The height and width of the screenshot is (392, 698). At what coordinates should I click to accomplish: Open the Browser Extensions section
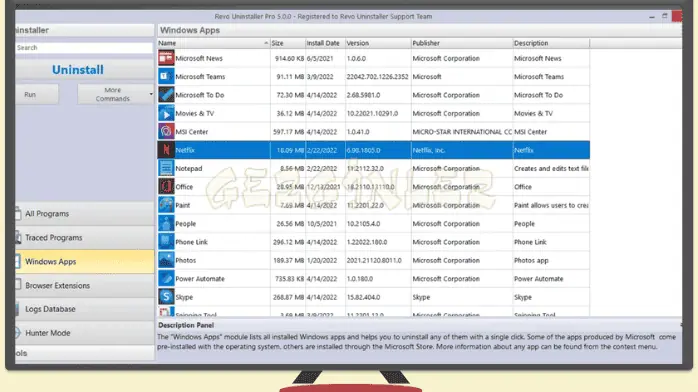tap(85, 285)
